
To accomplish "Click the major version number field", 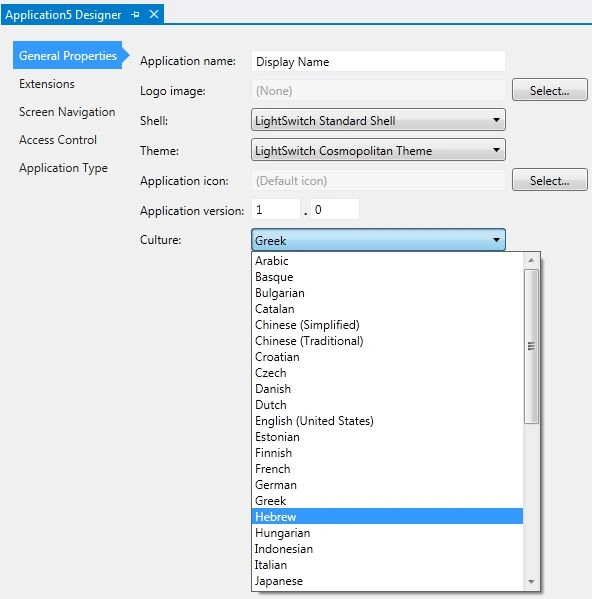I will tap(275, 209).
